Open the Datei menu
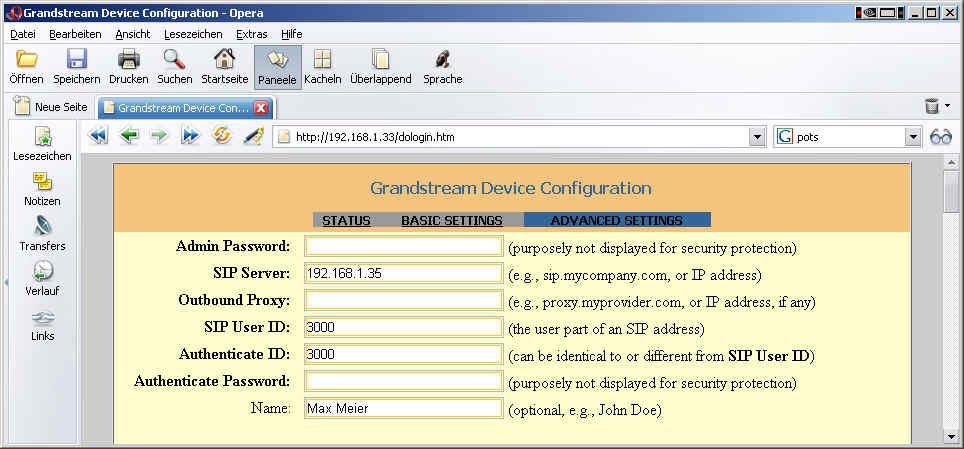This screenshot has height=449, width=964. 23,34
